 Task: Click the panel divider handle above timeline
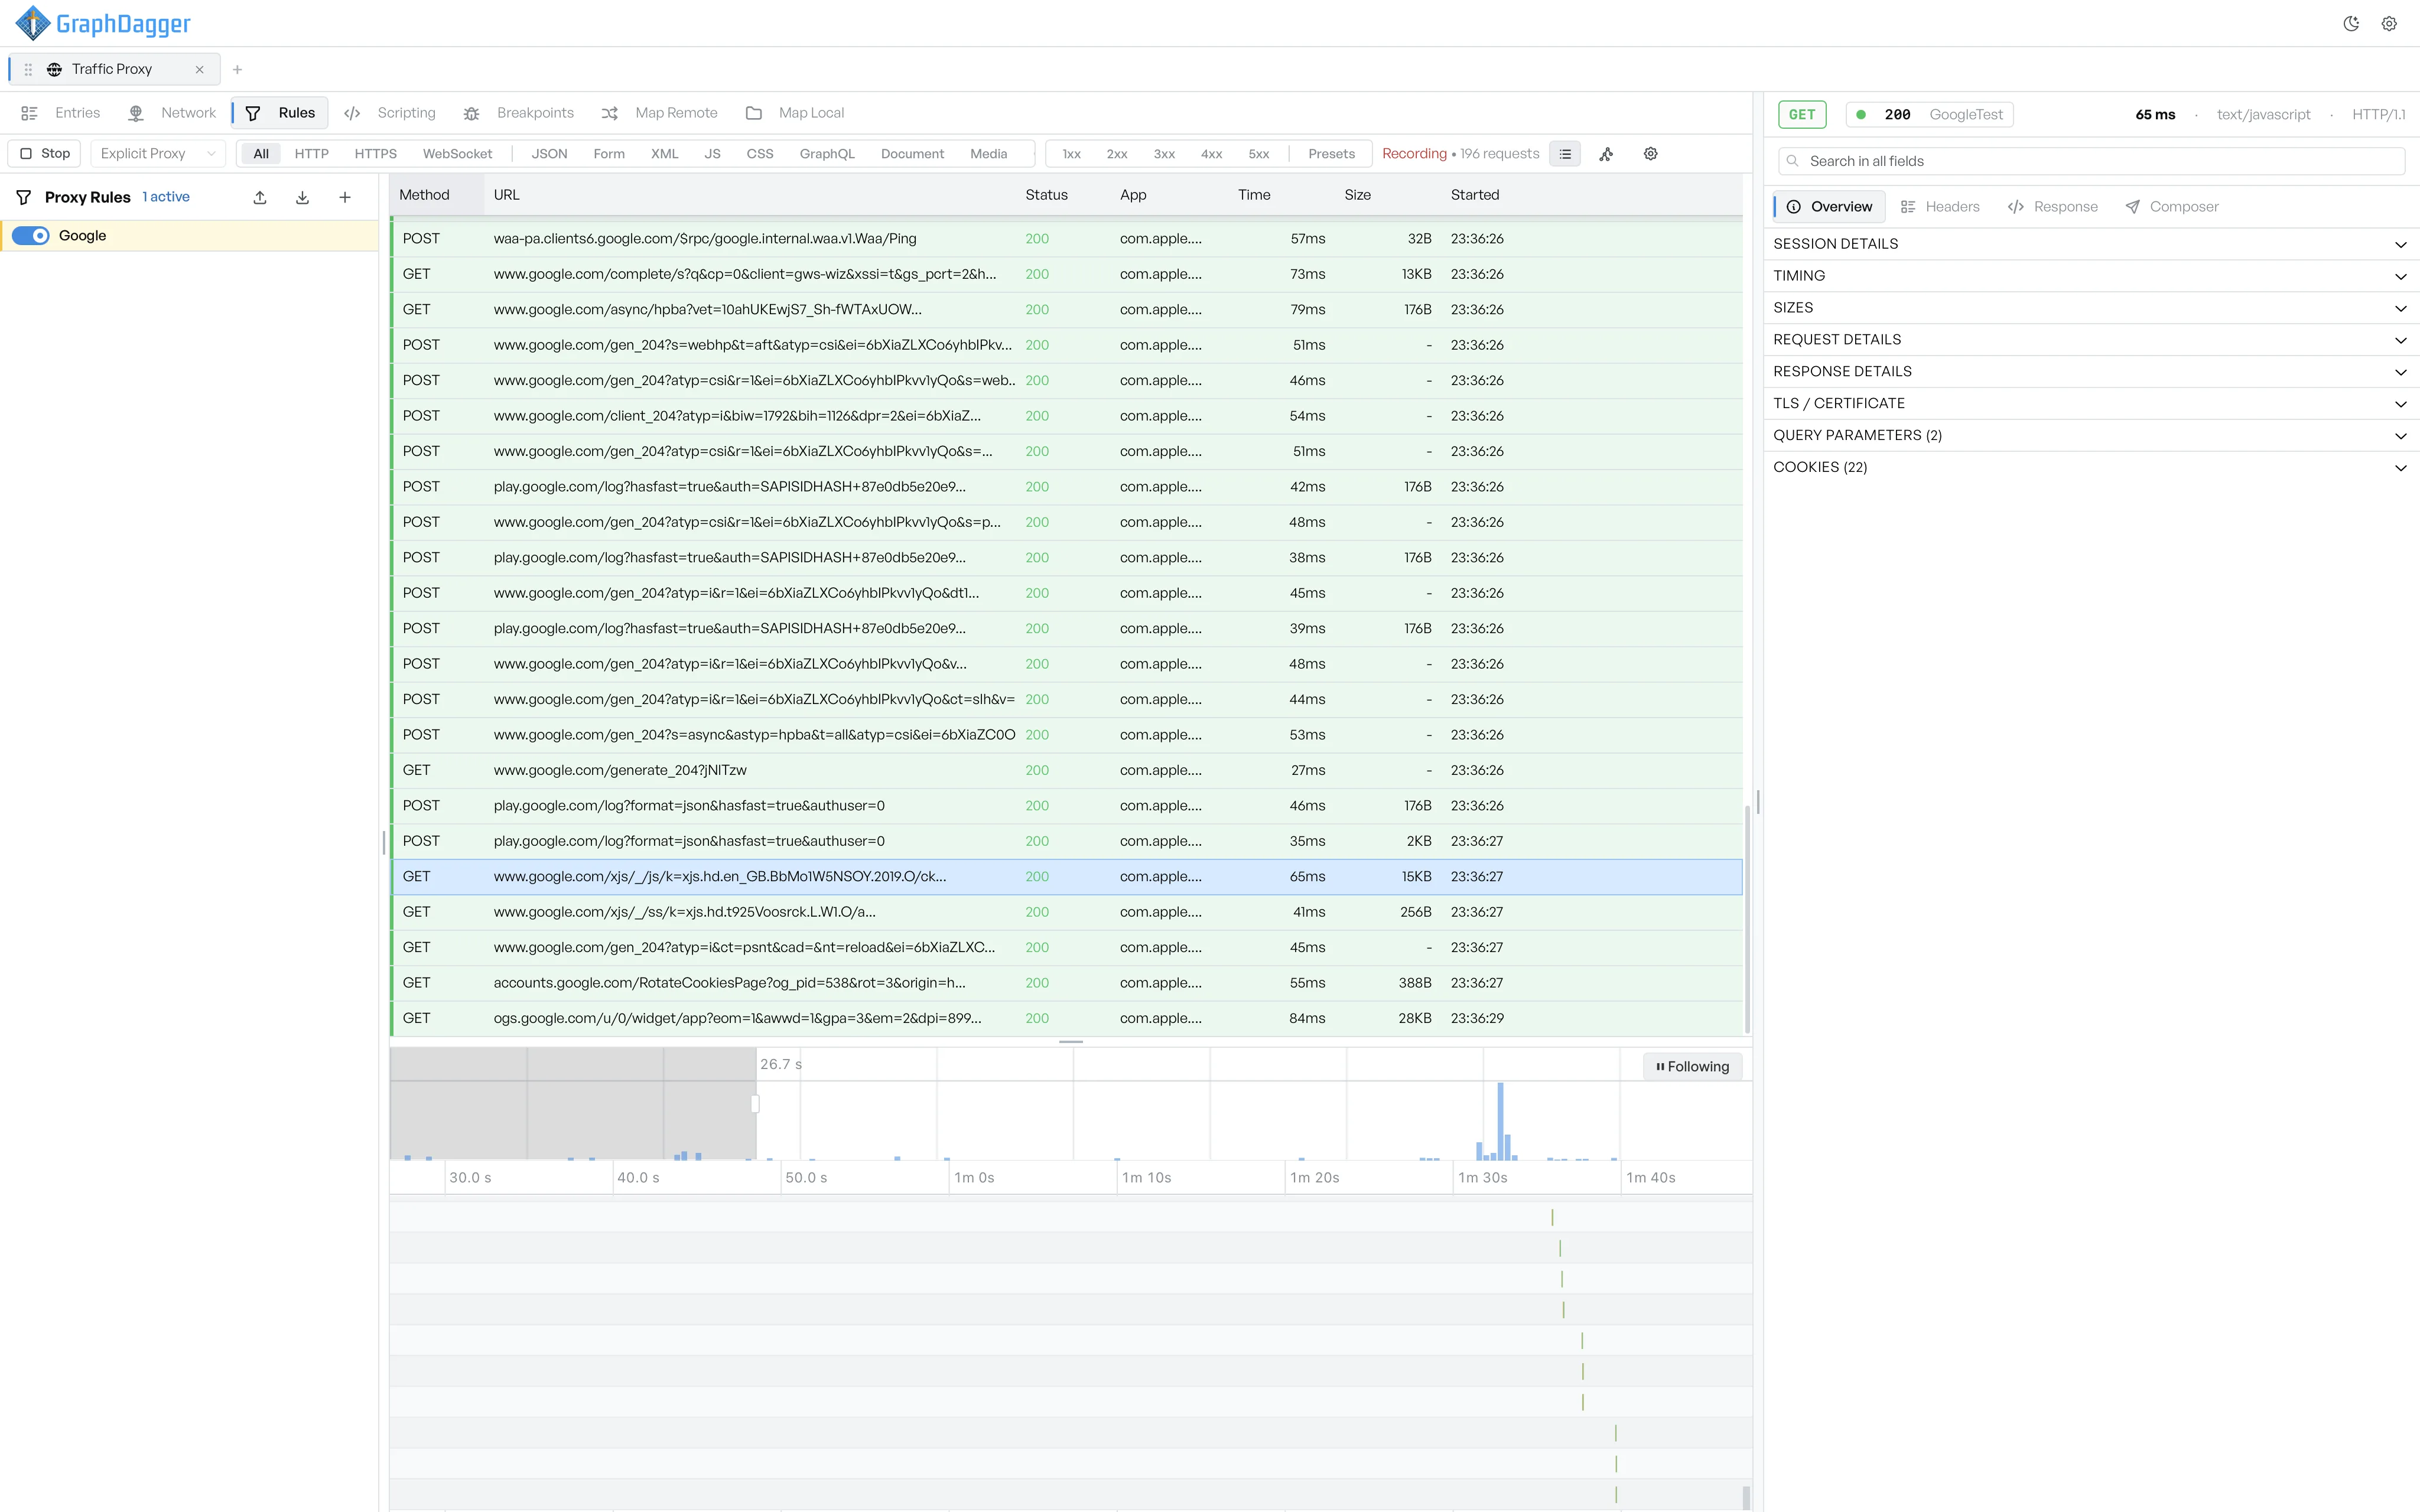click(1071, 1042)
